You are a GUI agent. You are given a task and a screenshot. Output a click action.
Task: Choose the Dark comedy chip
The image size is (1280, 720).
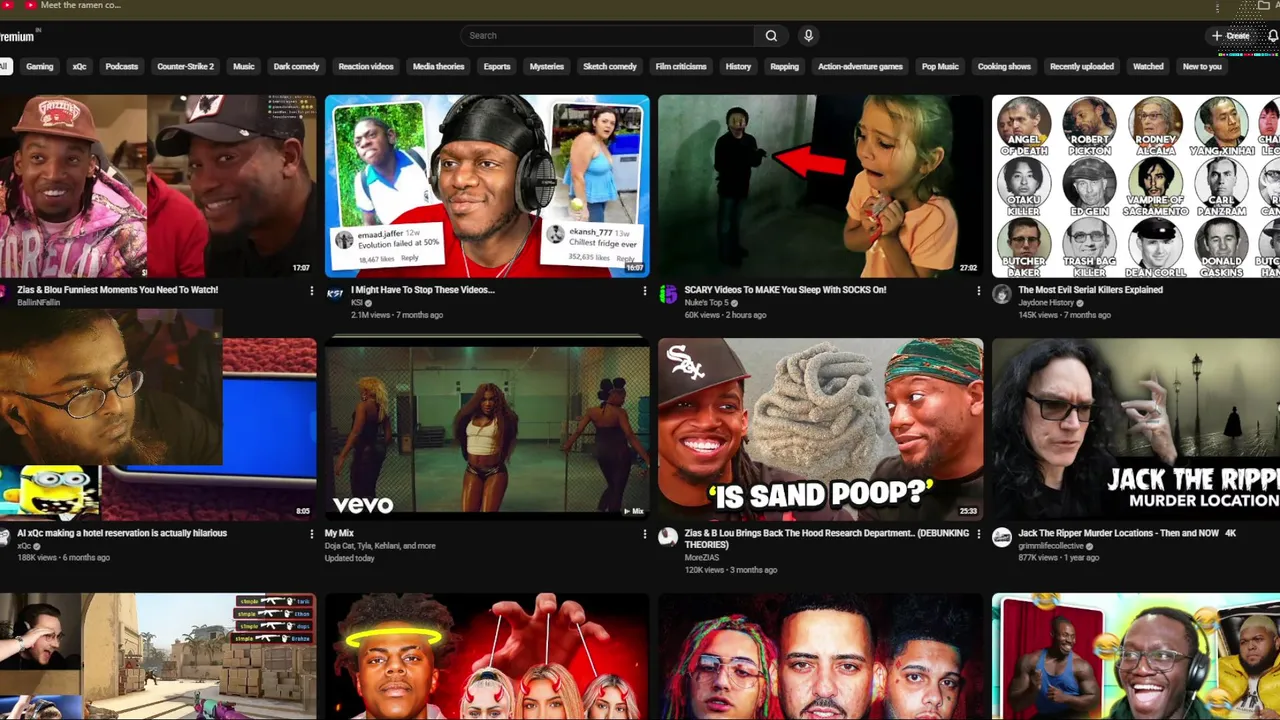(296, 67)
